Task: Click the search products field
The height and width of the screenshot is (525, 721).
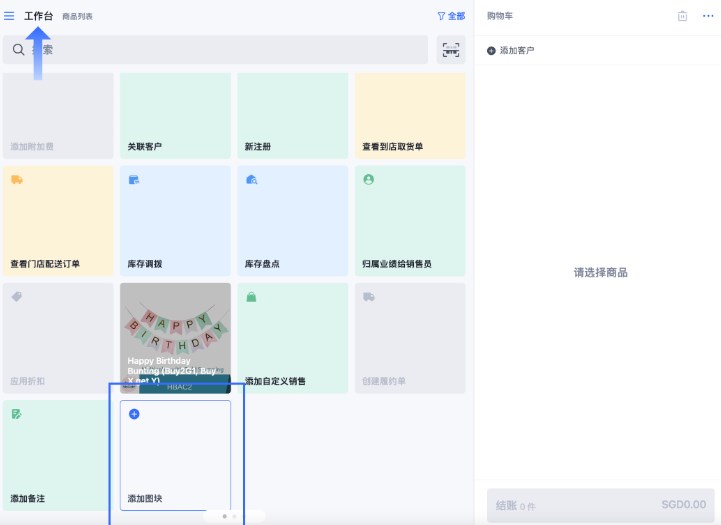Action: coord(220,50)
